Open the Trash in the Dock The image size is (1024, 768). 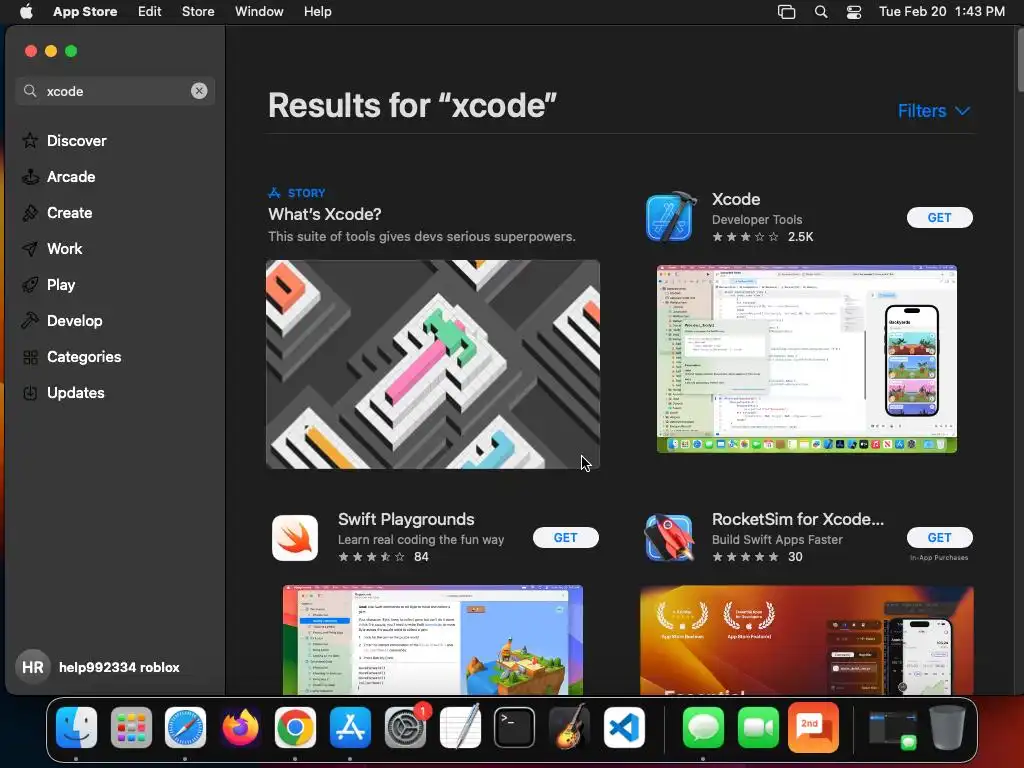point(948,727)
